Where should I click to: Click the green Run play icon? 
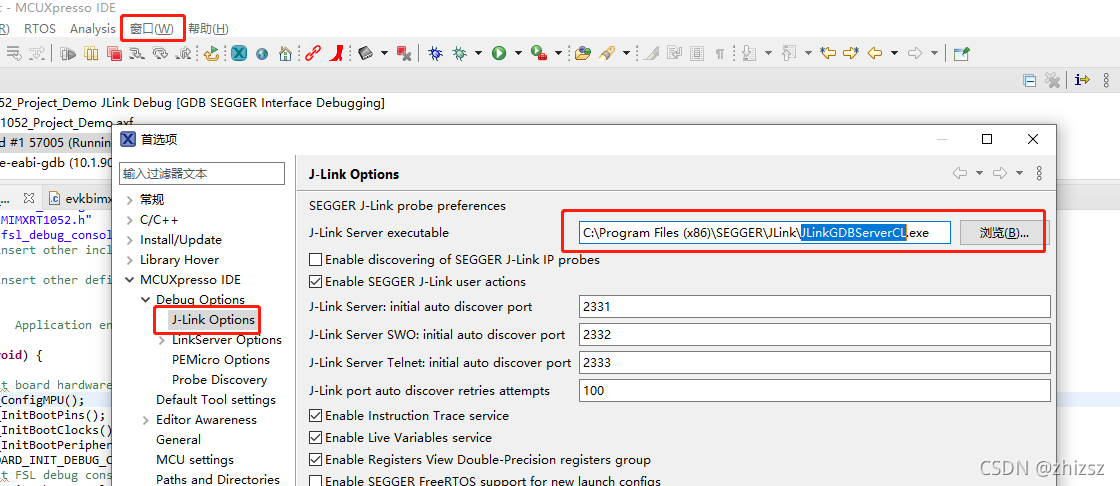(499, 53)
